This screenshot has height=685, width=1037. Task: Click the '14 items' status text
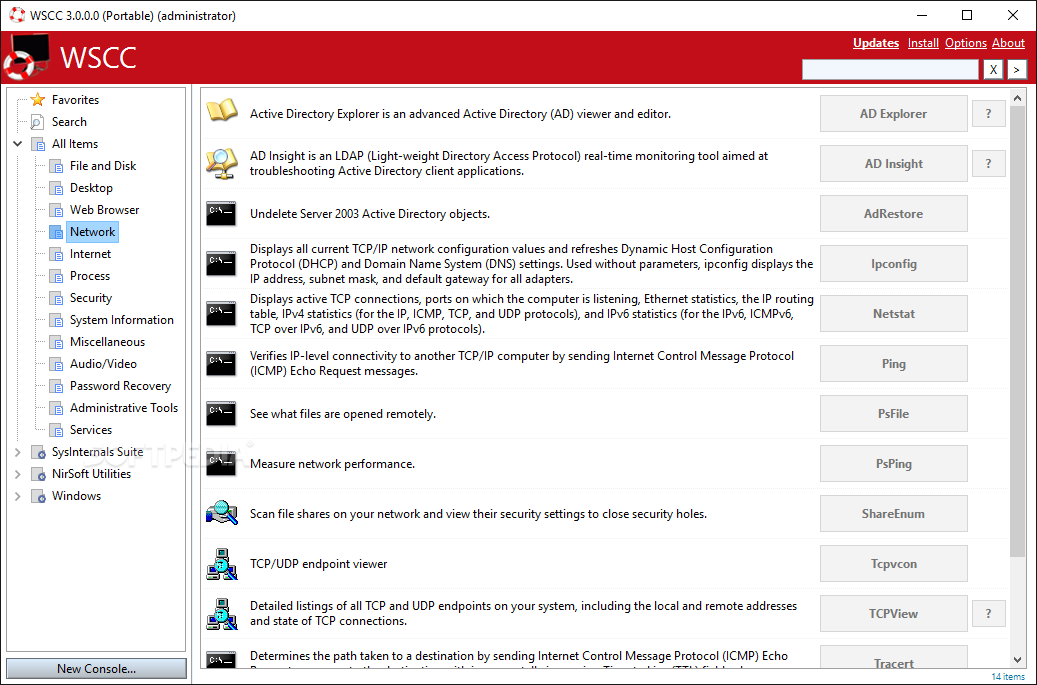[x=1008, y=676]
